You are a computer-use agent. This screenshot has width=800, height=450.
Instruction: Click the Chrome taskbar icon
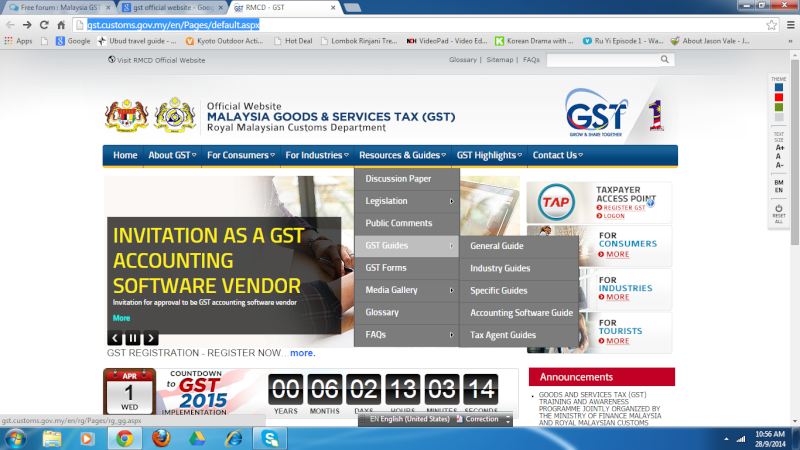(x=124, y=439)
